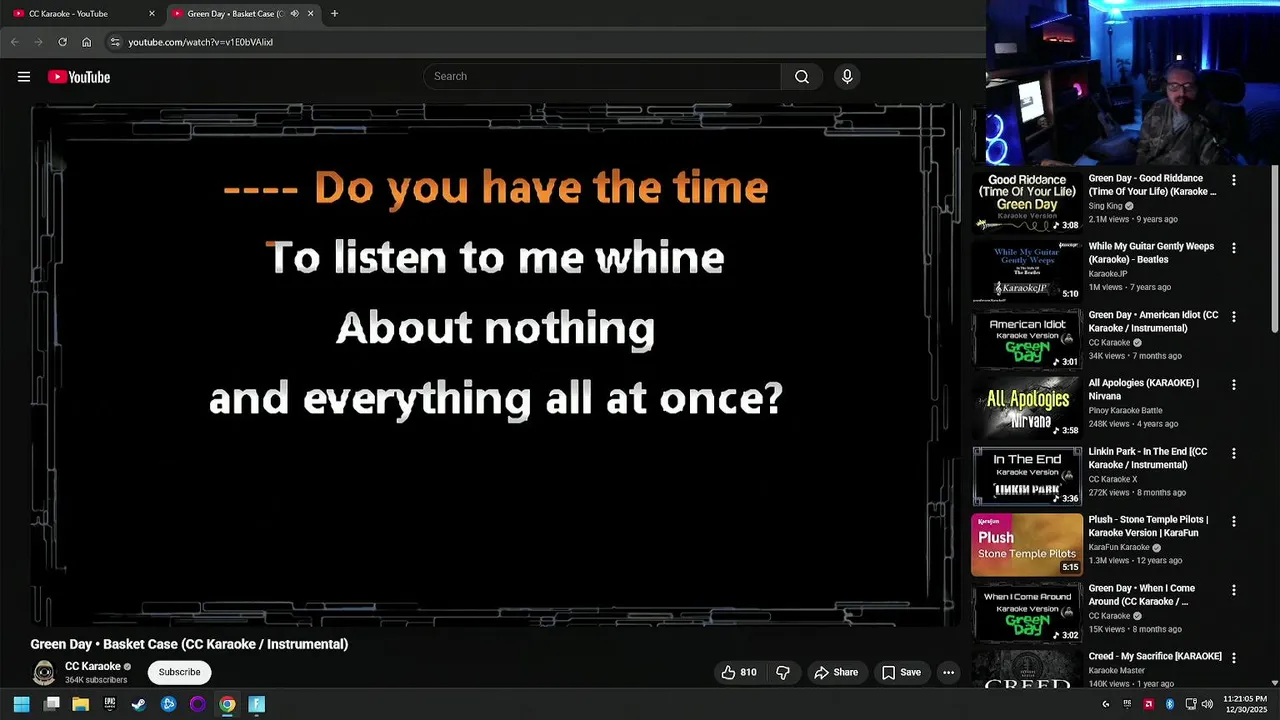Open the AMD software tray icon
Image resolution: width=1280 pixels, height=720 pixels.
click(x=1148, y=704)
